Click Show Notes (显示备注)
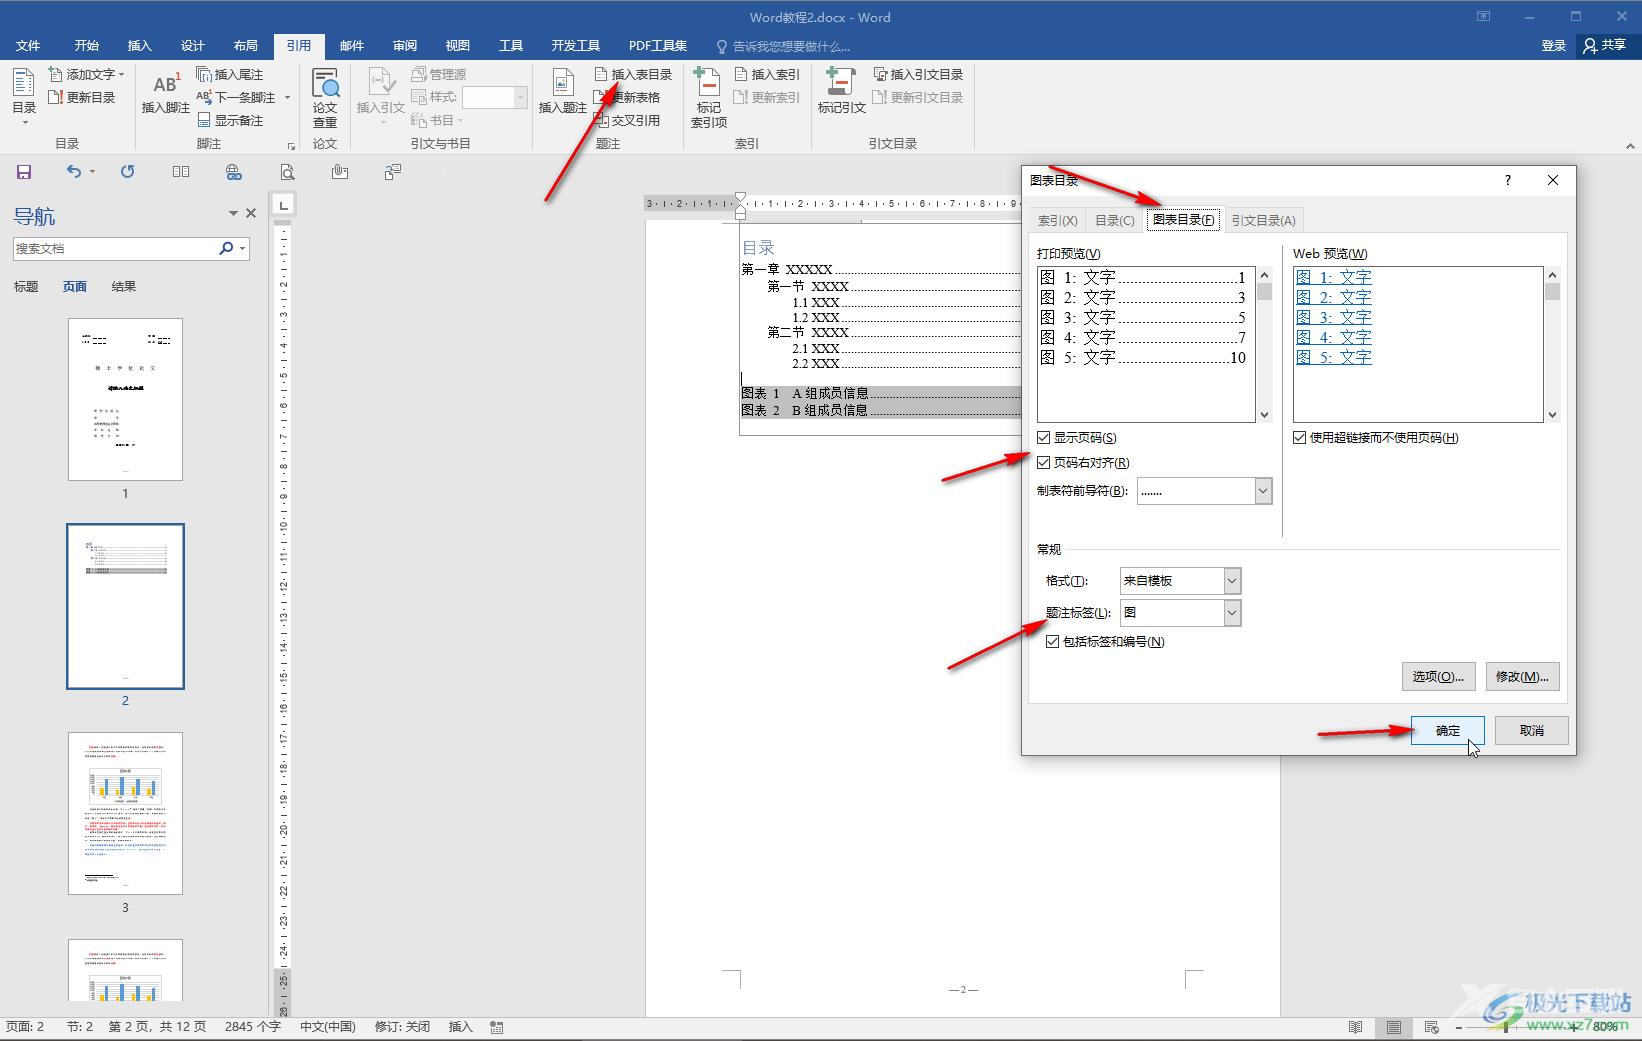Screen dimensions: 1642x1041 (x=230, y=120)
